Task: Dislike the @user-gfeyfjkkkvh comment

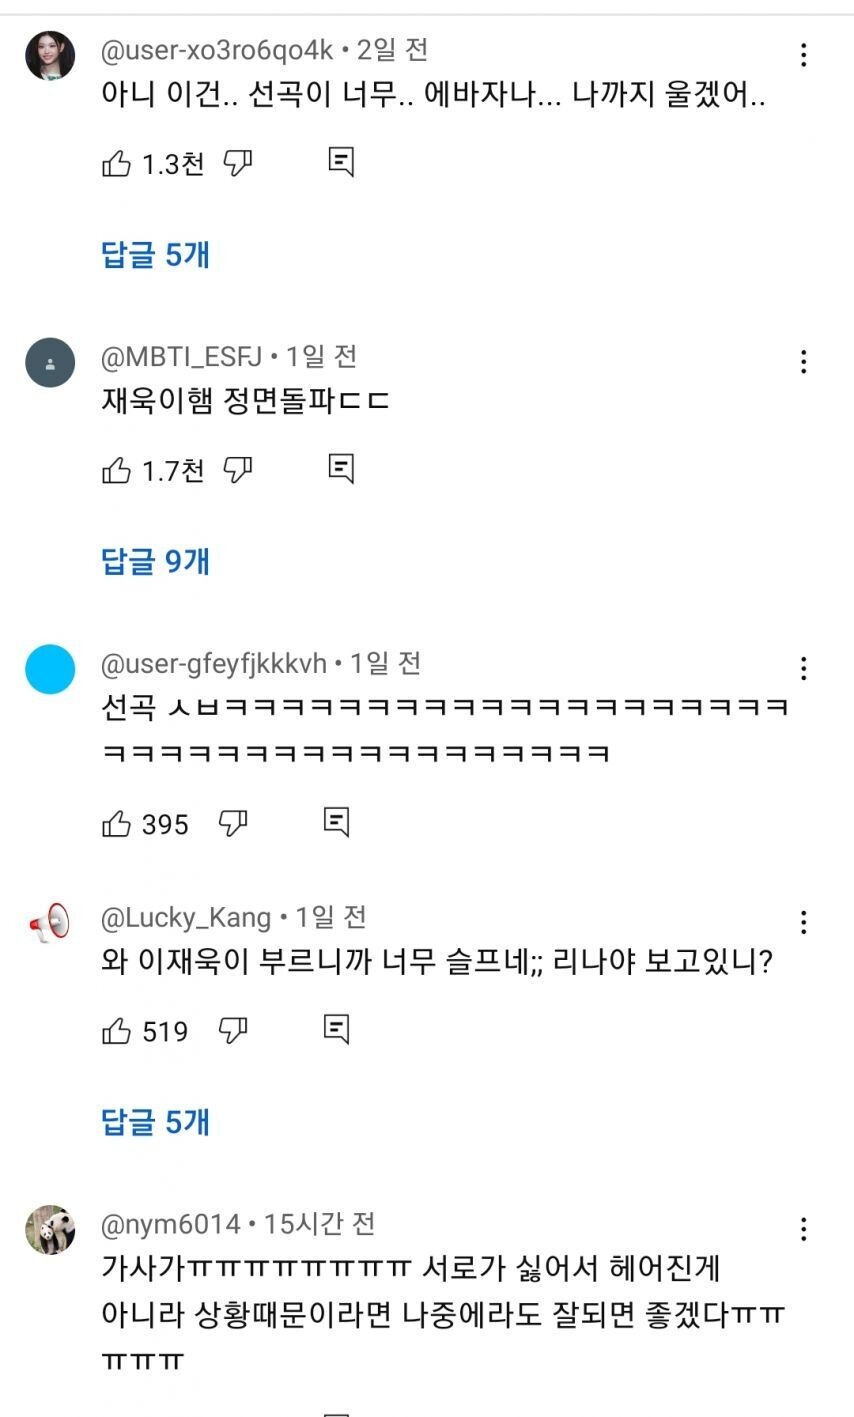Action: tap(233, 824)
